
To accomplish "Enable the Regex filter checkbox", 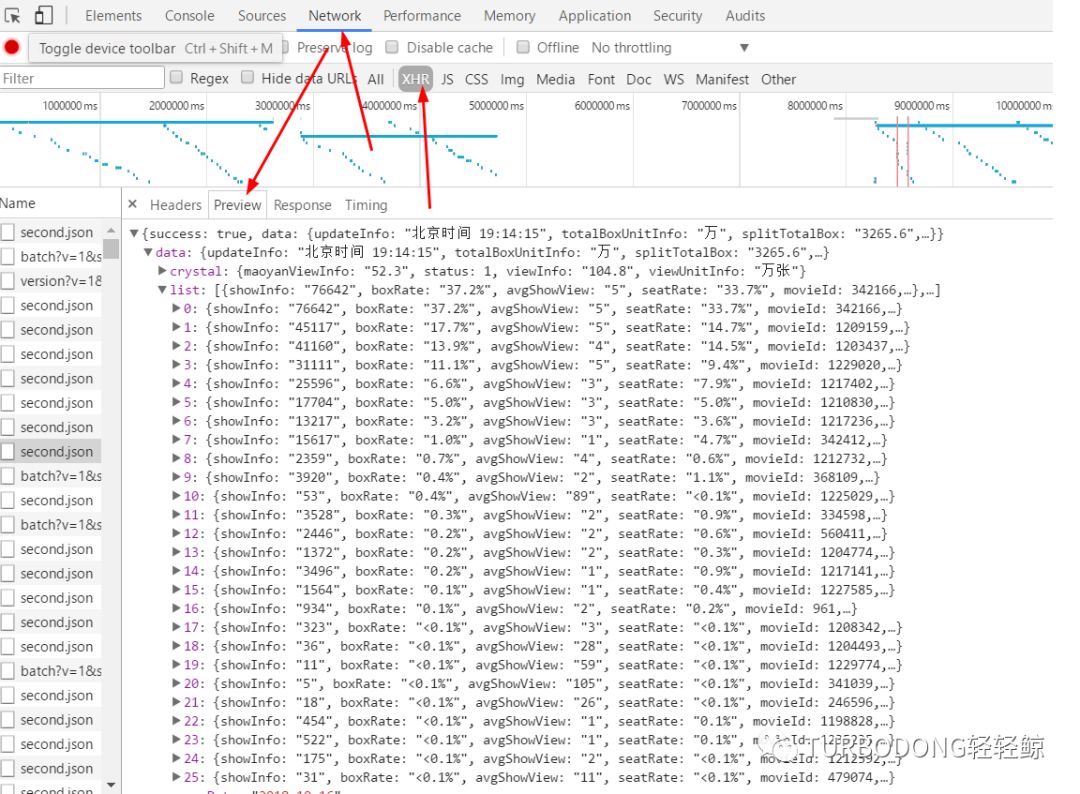I will tap(176, 77).
